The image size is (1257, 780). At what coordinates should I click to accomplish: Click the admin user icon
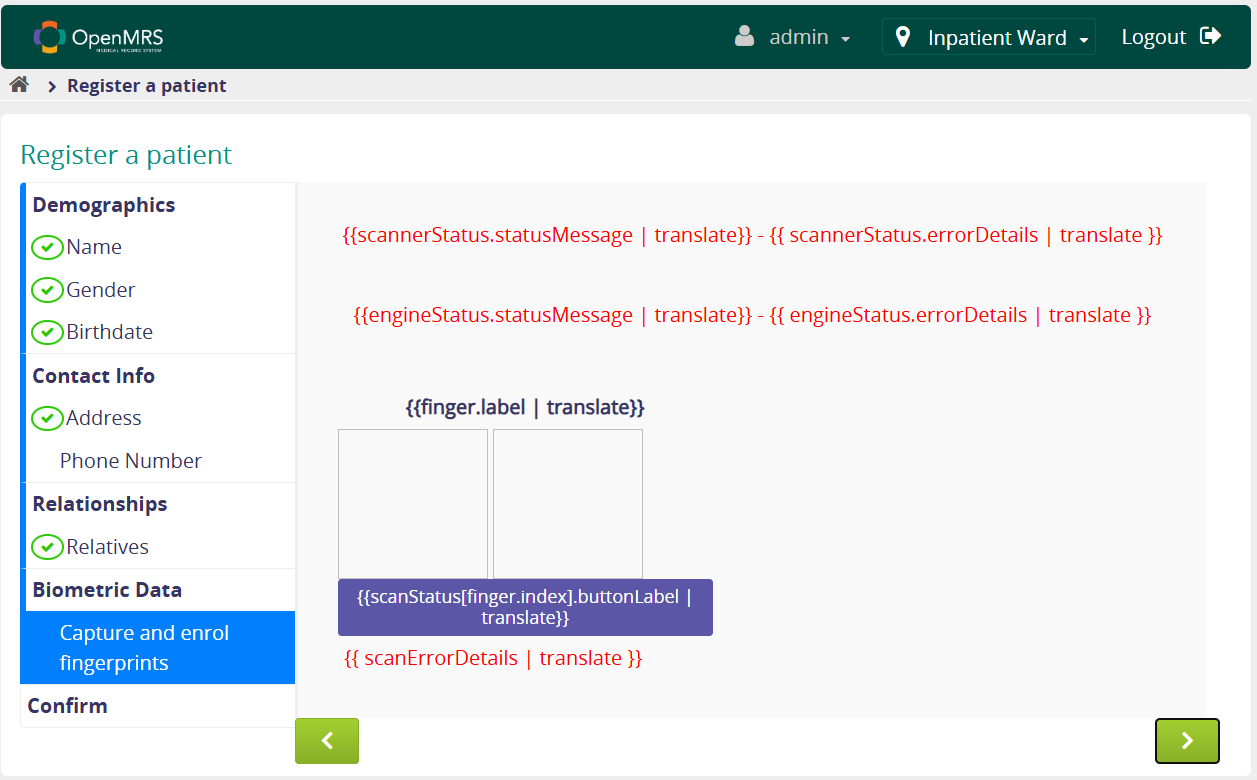[744, 37]
